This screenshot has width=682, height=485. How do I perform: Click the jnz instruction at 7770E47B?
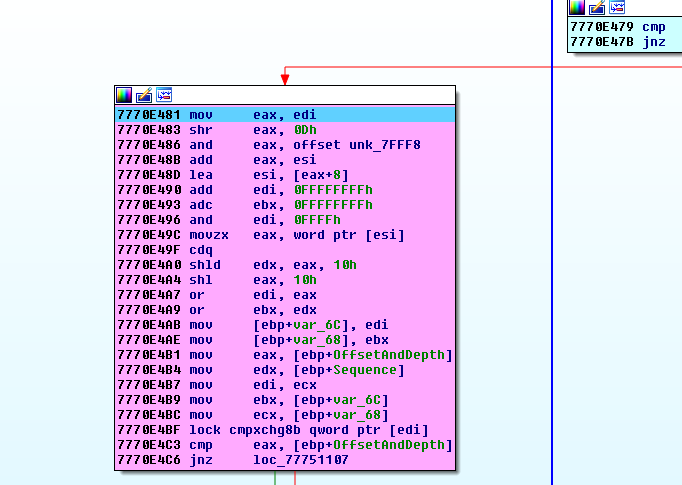(x=654, y=41)
